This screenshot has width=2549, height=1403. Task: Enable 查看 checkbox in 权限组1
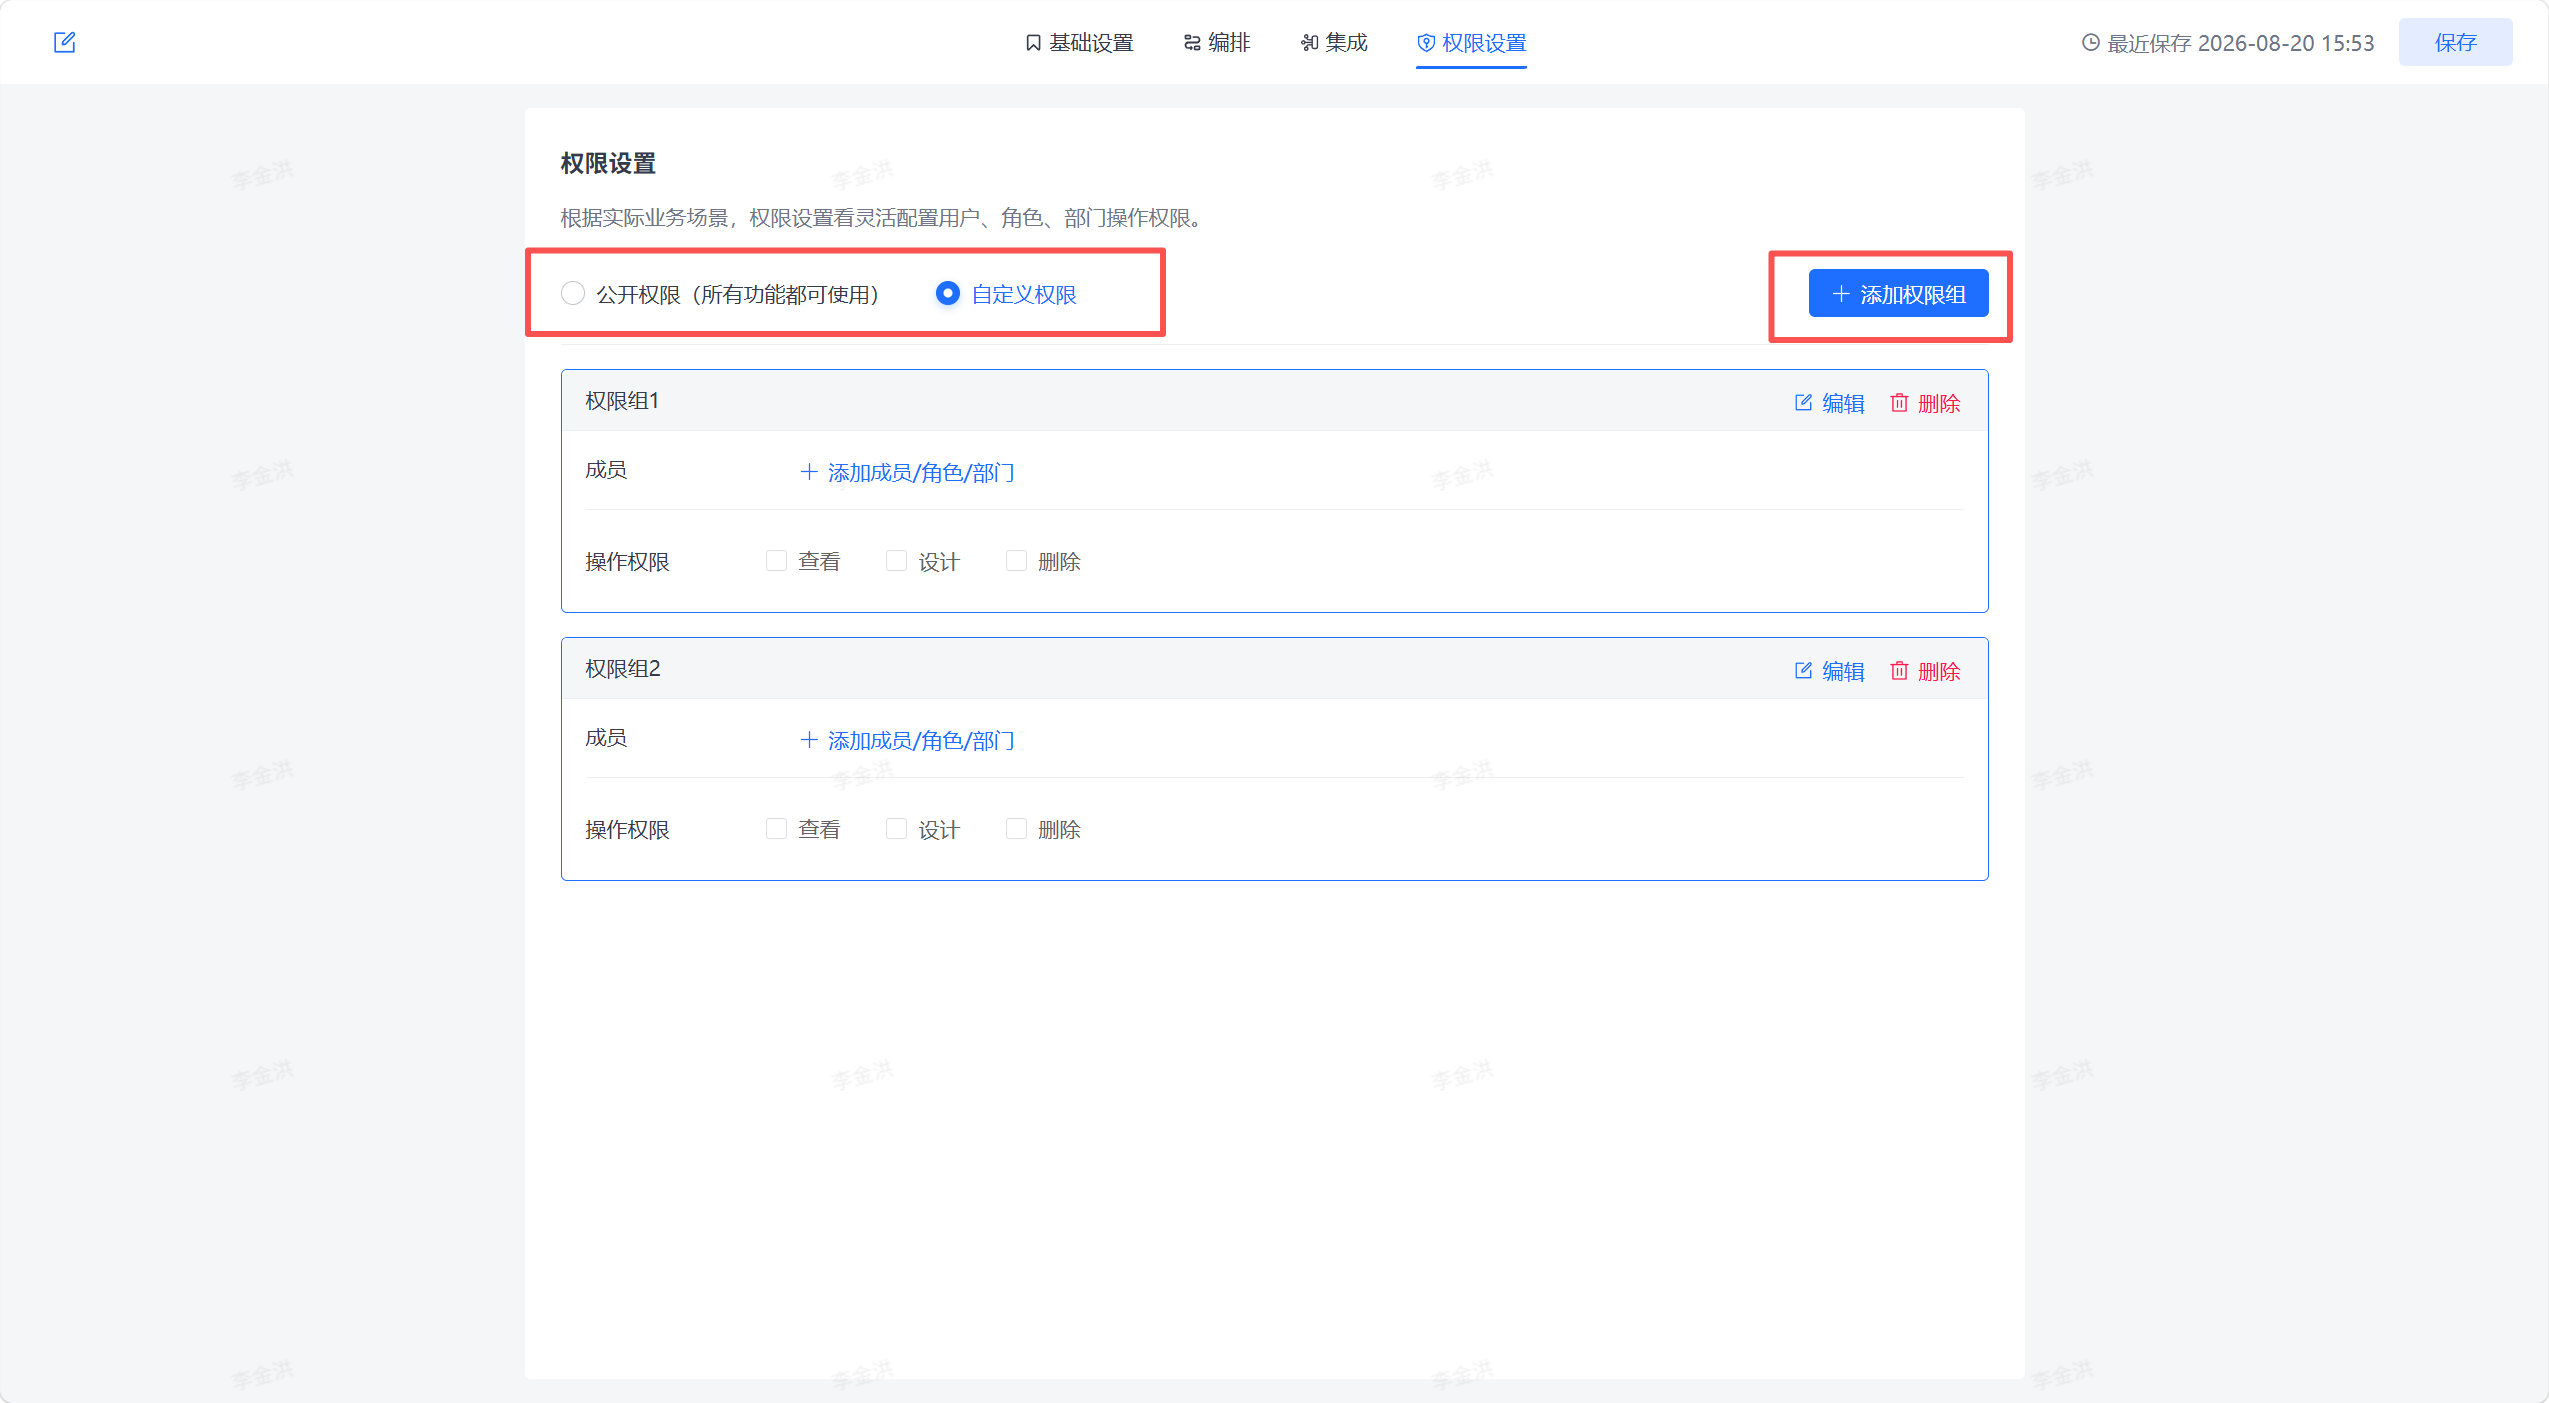click(776, 561)
